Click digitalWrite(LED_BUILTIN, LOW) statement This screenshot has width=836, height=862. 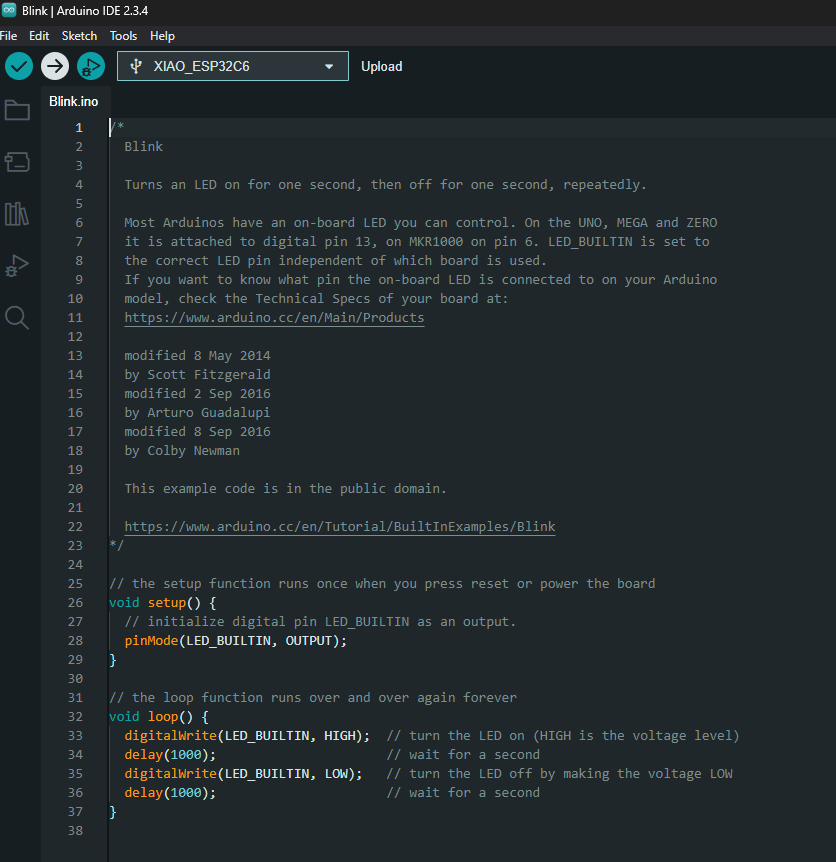pos(243,773)
